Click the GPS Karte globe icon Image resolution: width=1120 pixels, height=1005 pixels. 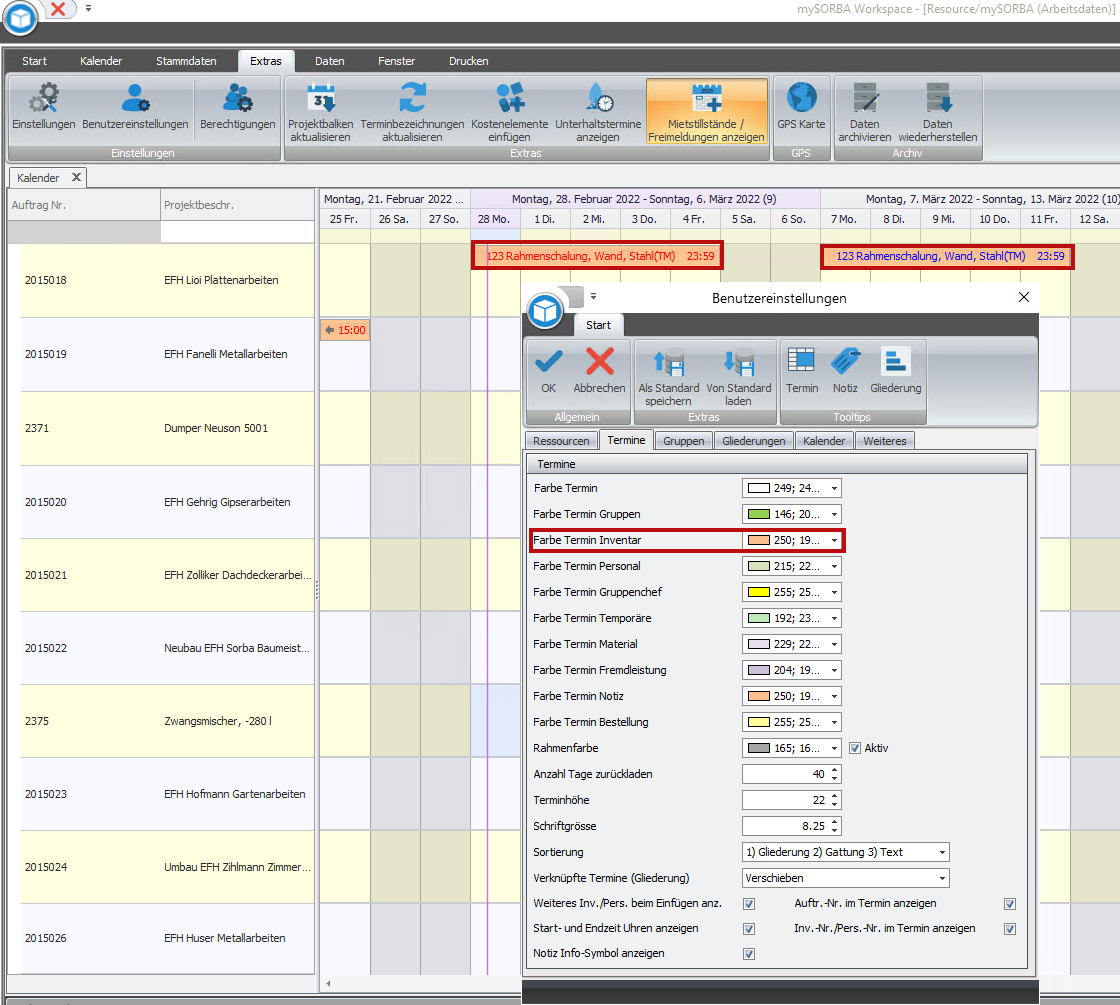[x=801, y=98]
